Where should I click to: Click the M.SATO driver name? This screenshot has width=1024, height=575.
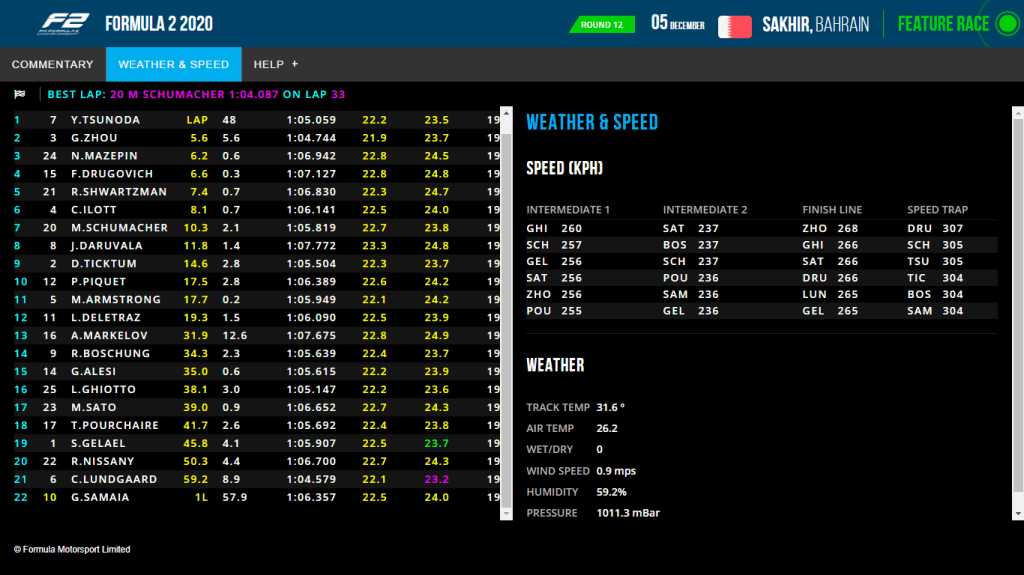94,408
